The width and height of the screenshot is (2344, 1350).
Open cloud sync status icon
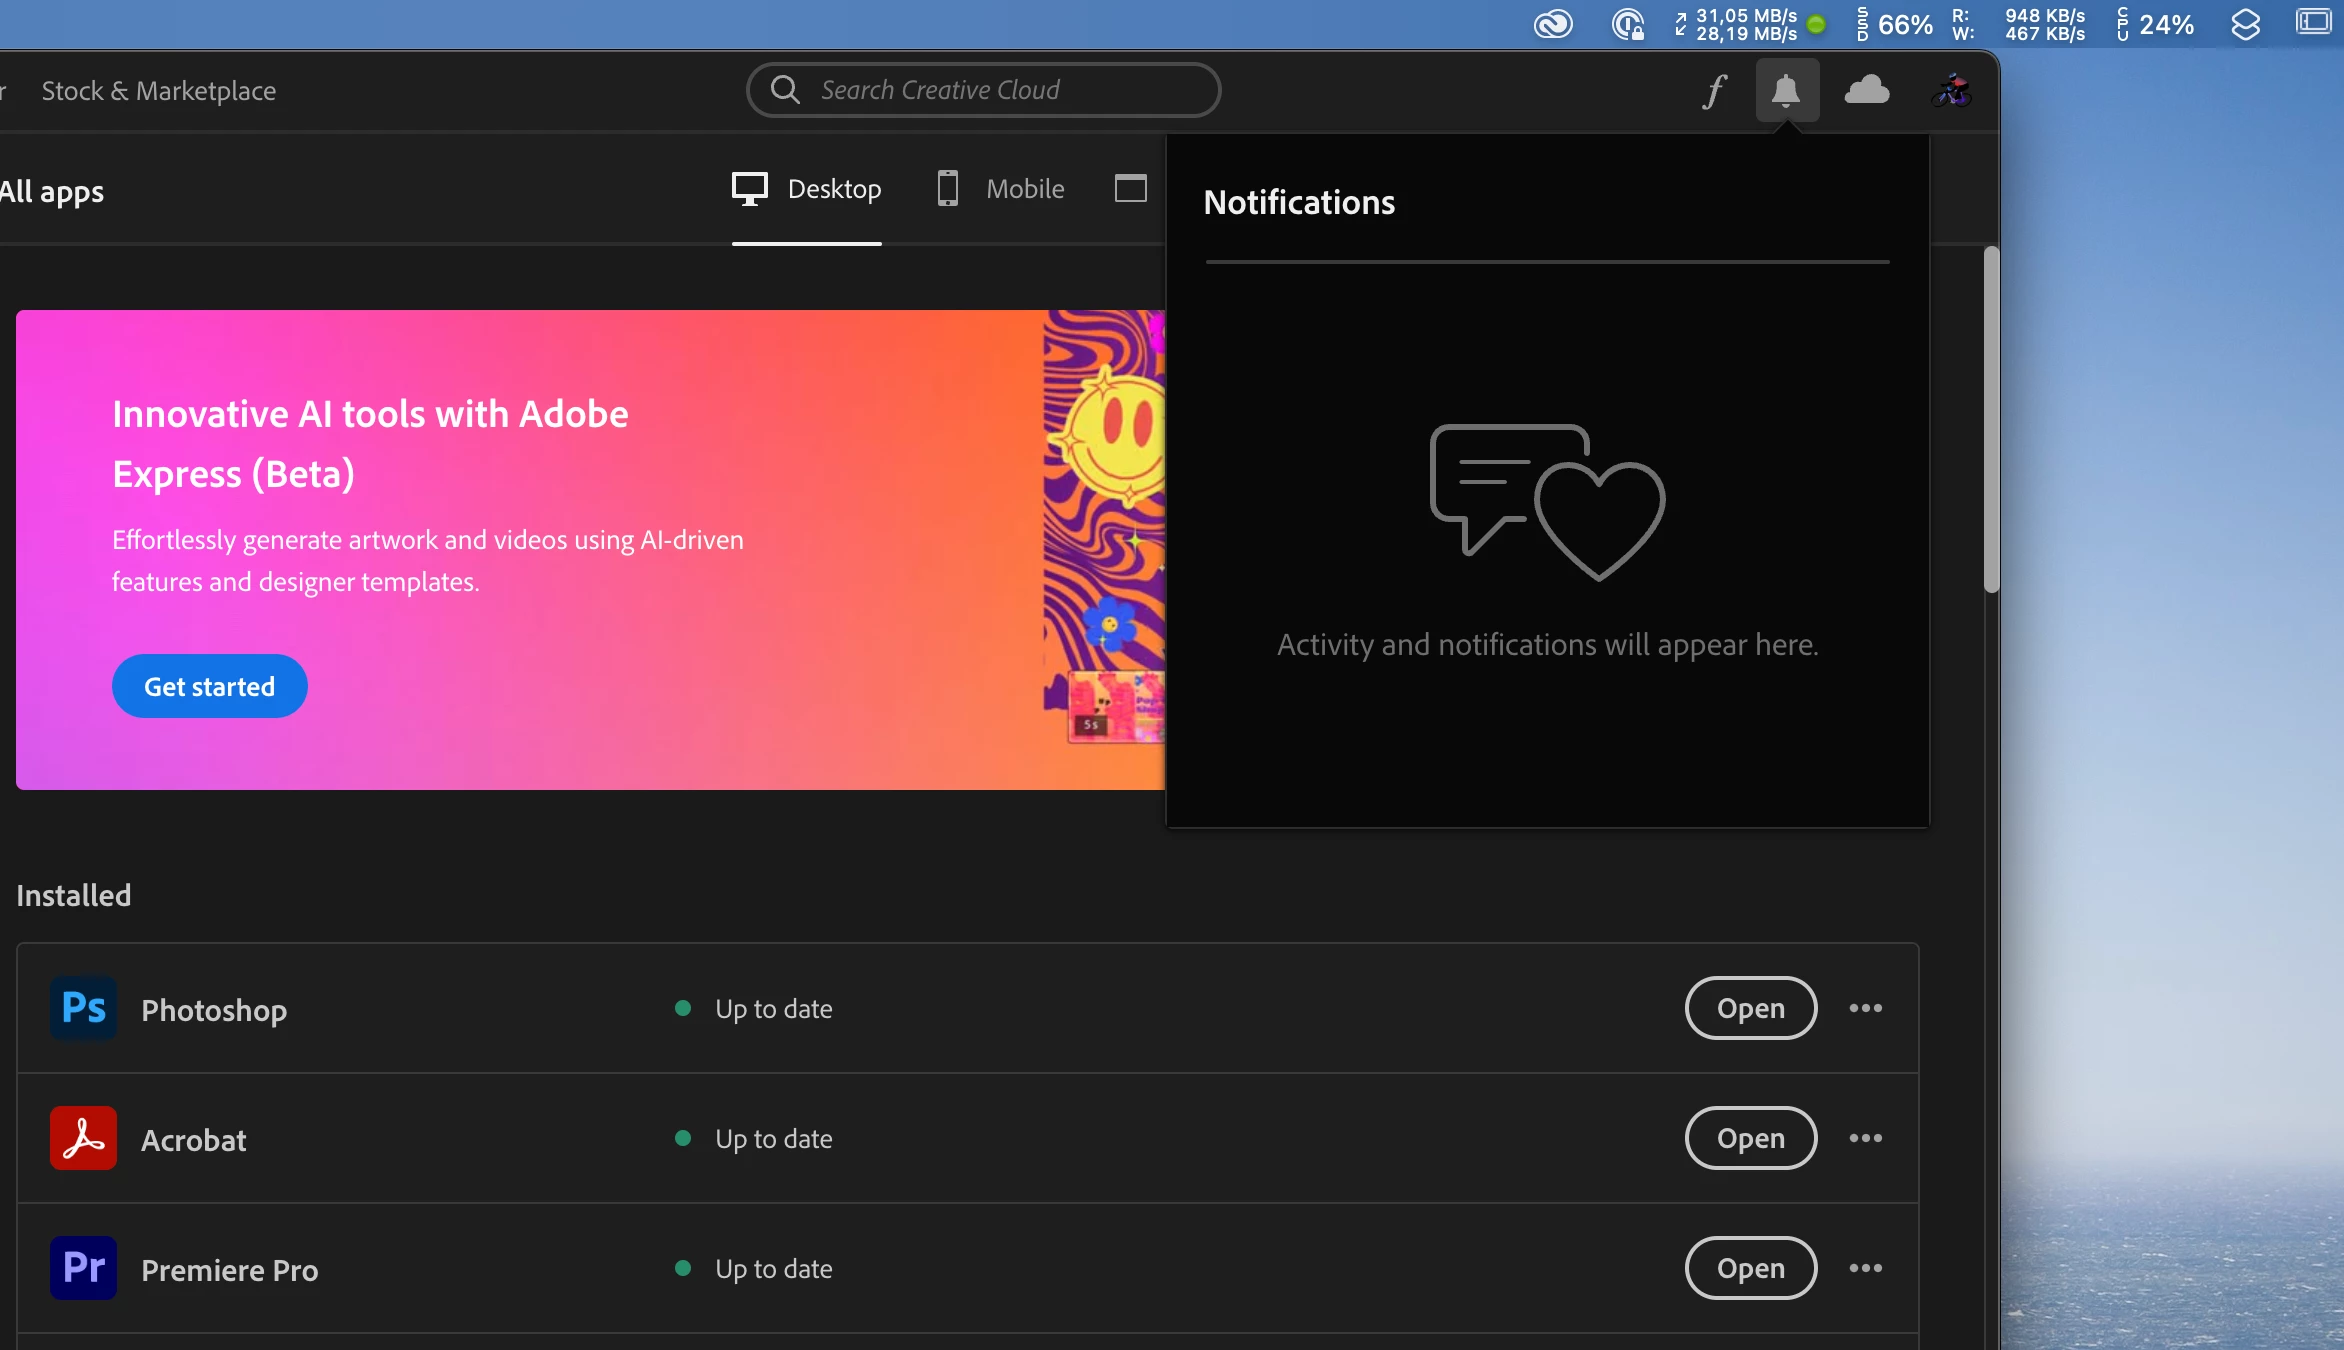tap(1866, 91)
